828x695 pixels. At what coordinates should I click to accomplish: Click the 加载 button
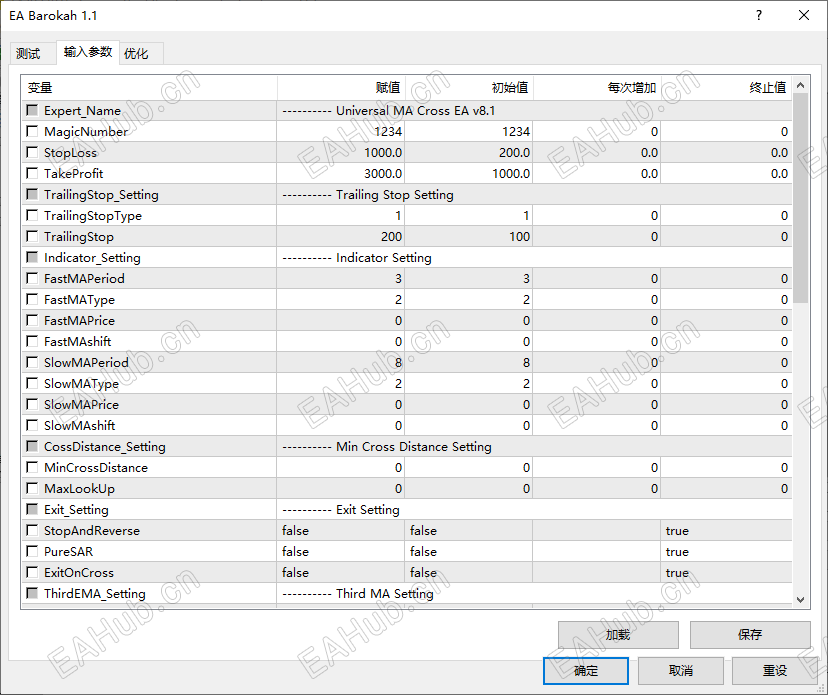[618, 634]
